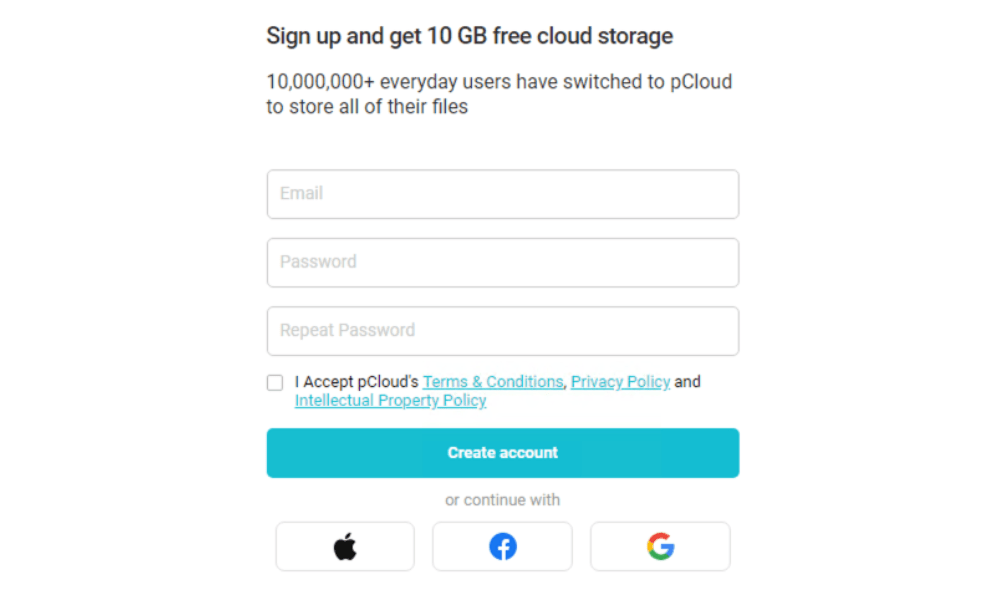The height and width of the screenshot is (600, 1000).
Task: Click the "I Accept pCloud's" label text
Action: point(357,381)
